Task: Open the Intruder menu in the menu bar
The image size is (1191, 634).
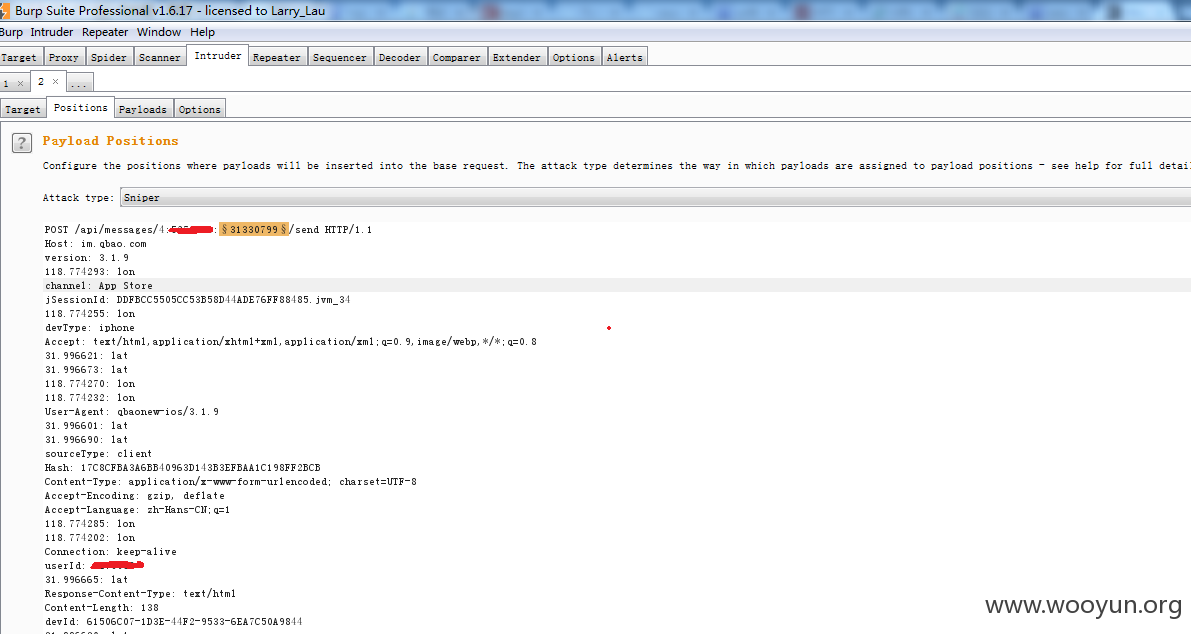Action: click(x=52, y=32)
